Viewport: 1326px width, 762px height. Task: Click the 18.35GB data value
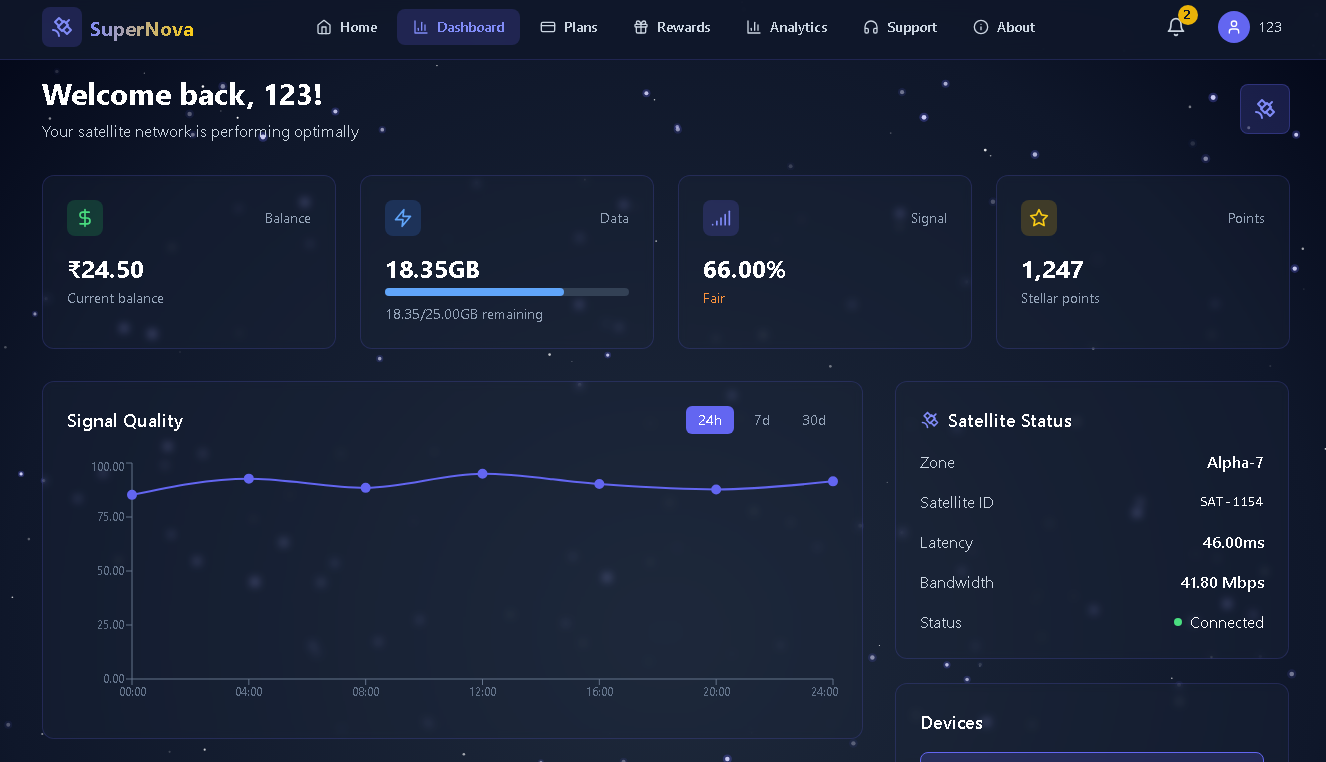point(432,270)
